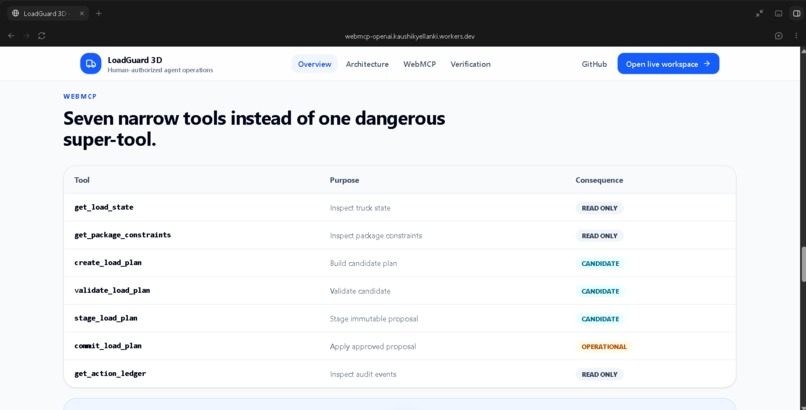This screenshot has width=806, height=410.
Task: Toggle the sidebar panel icon at top right
Action: click(x=796, y=13)
